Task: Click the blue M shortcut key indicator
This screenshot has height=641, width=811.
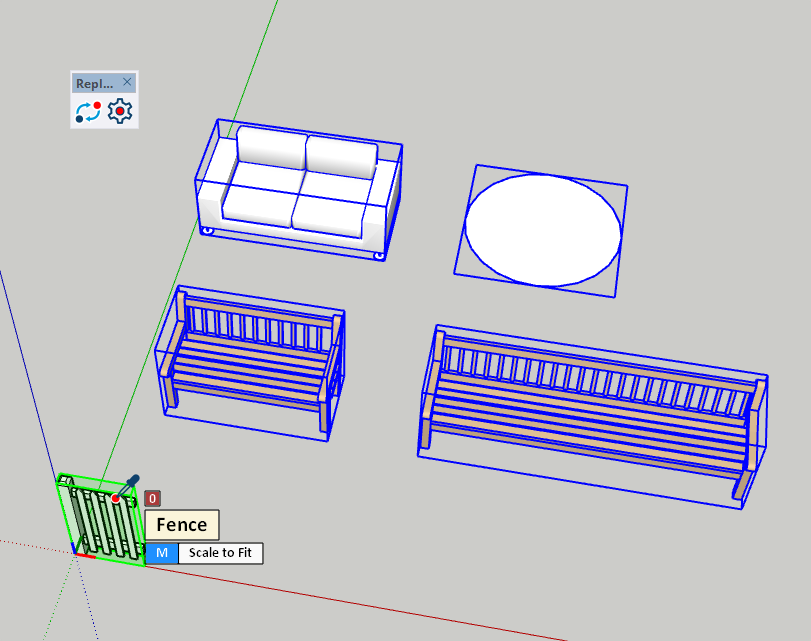Action: pos(162,553)
